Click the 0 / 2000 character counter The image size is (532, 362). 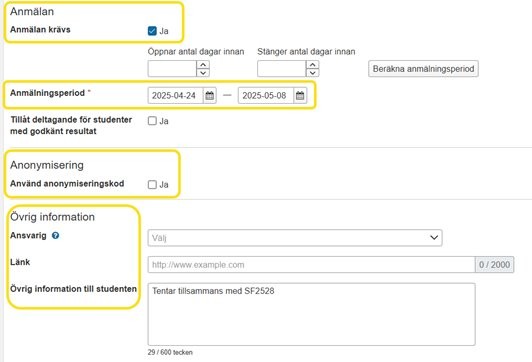(x=495, y=265)
